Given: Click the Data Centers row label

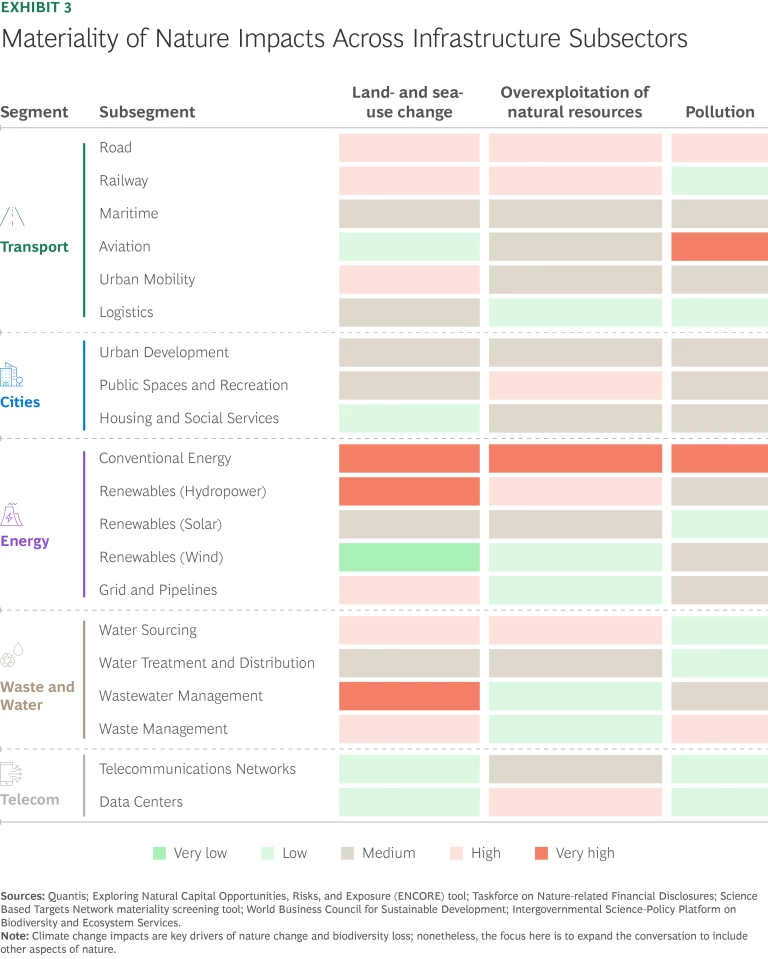Looking at the screenshot, I should coord(141,802).
